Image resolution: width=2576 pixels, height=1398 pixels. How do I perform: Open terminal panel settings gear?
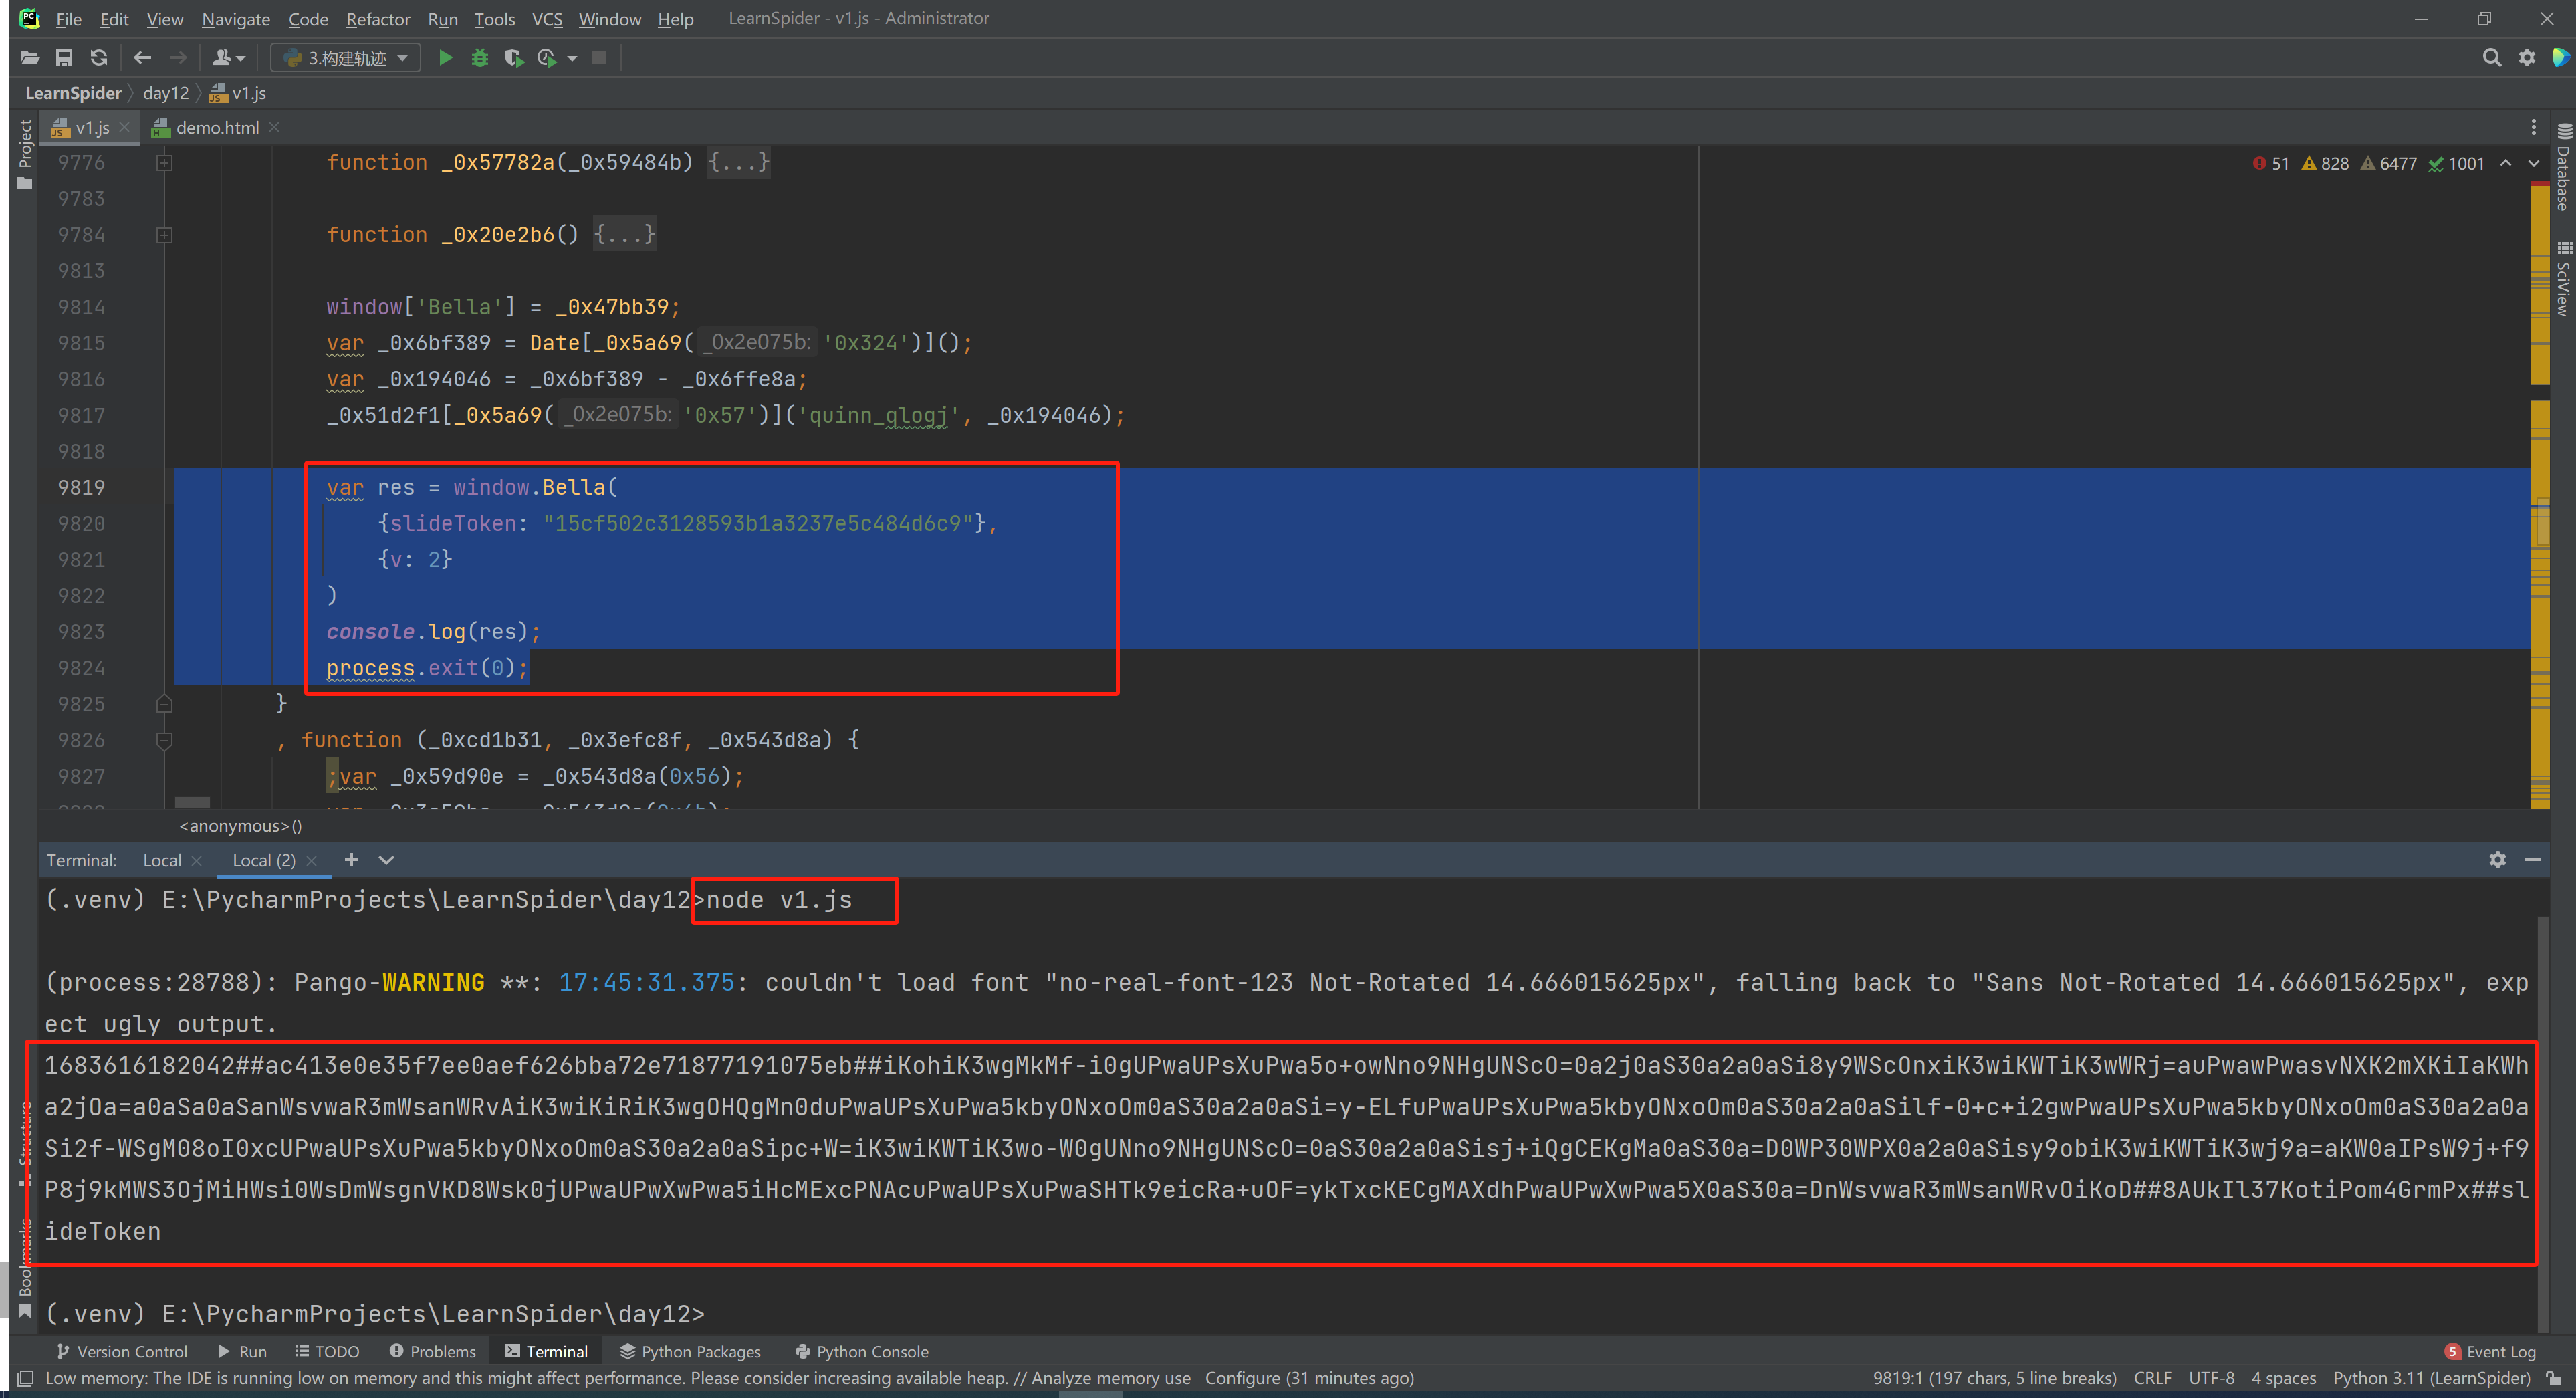pyautogui.click(x=2498, y=860)
